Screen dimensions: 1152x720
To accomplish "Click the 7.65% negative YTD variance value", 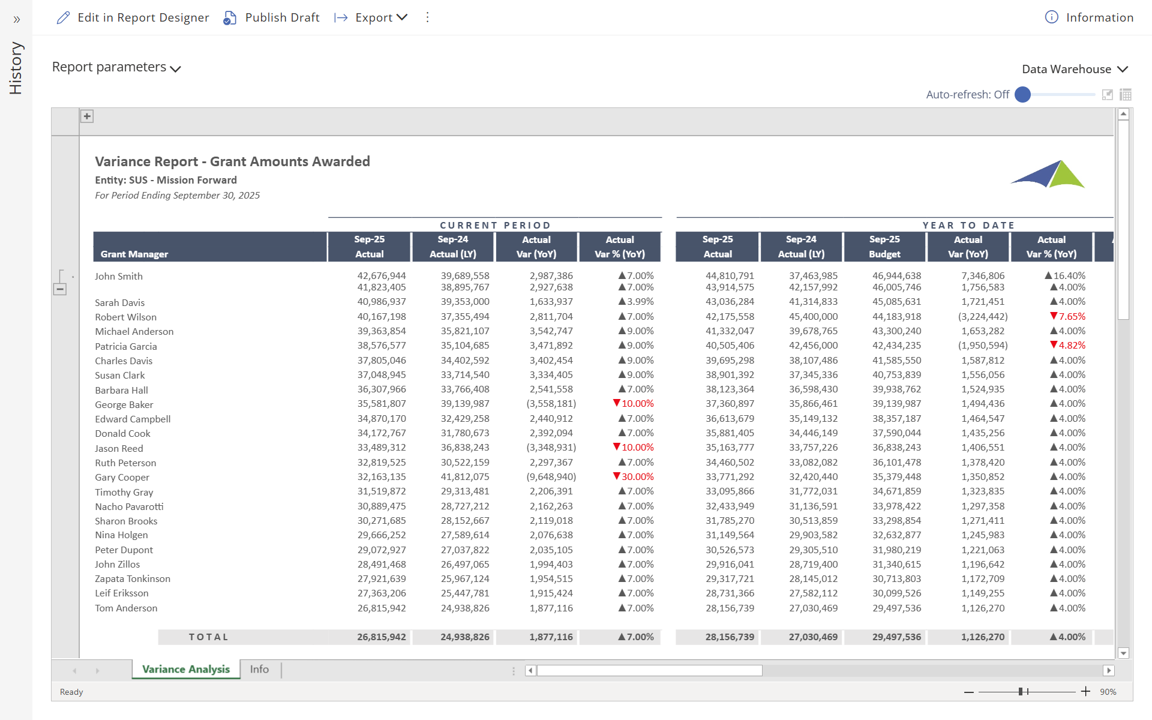I will (1068, 317).
